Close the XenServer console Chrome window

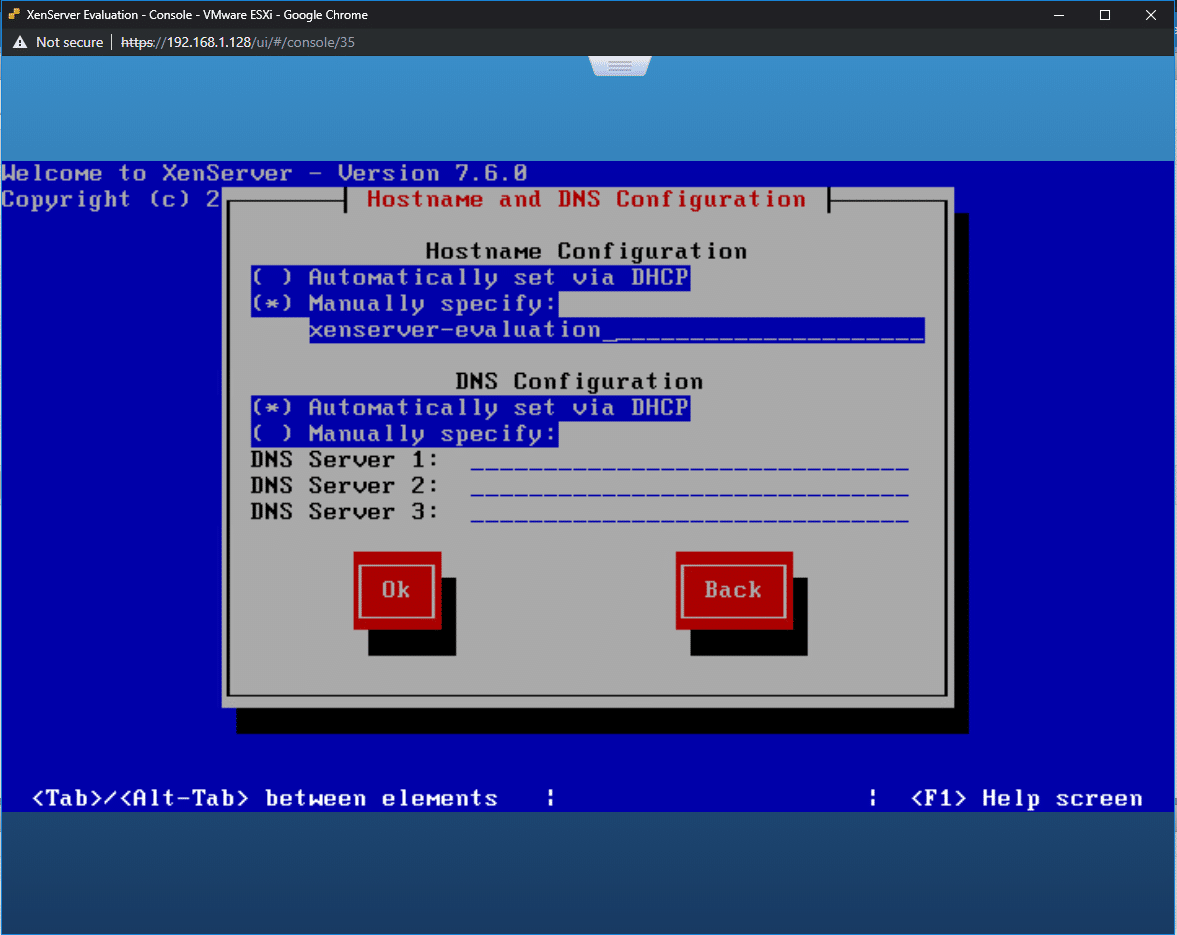1151,15
